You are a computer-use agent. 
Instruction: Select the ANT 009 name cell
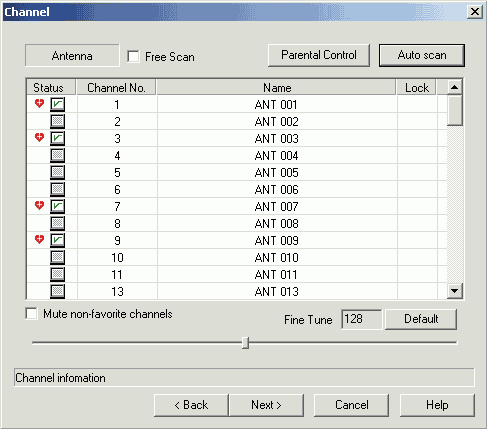pyautogui.click(x=277, y=240)
